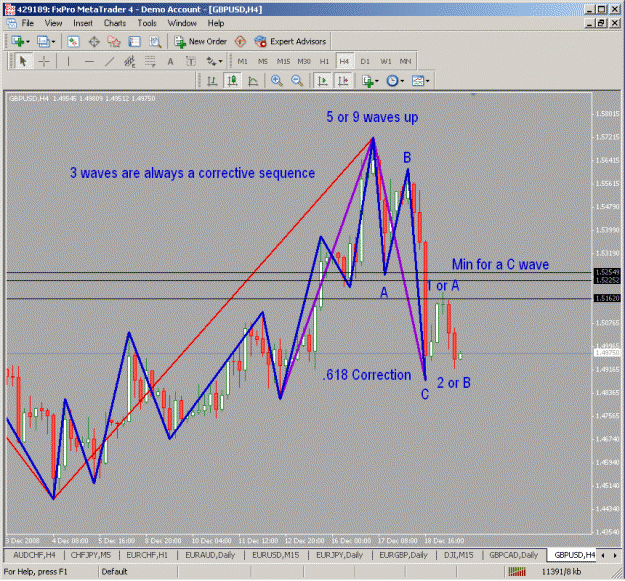Screen dimensions: 625x581
Task: Set timeframe to M30
Action: pos(304,61)
